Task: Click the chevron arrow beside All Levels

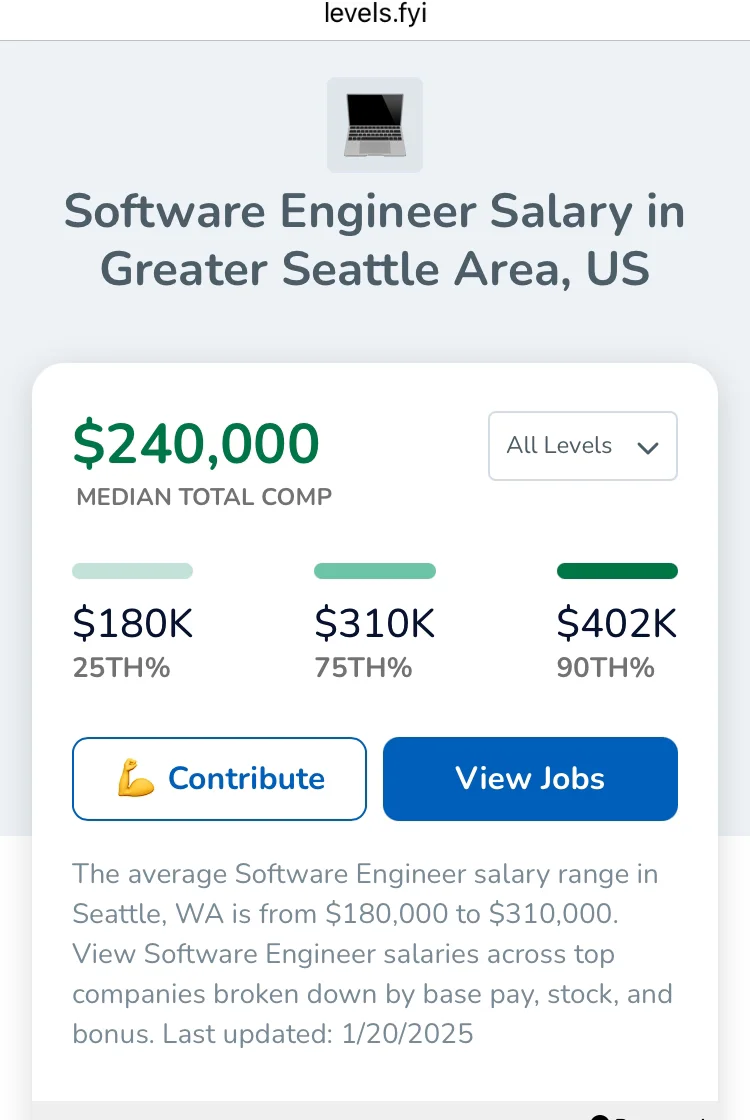Action: tap(648, 448)
